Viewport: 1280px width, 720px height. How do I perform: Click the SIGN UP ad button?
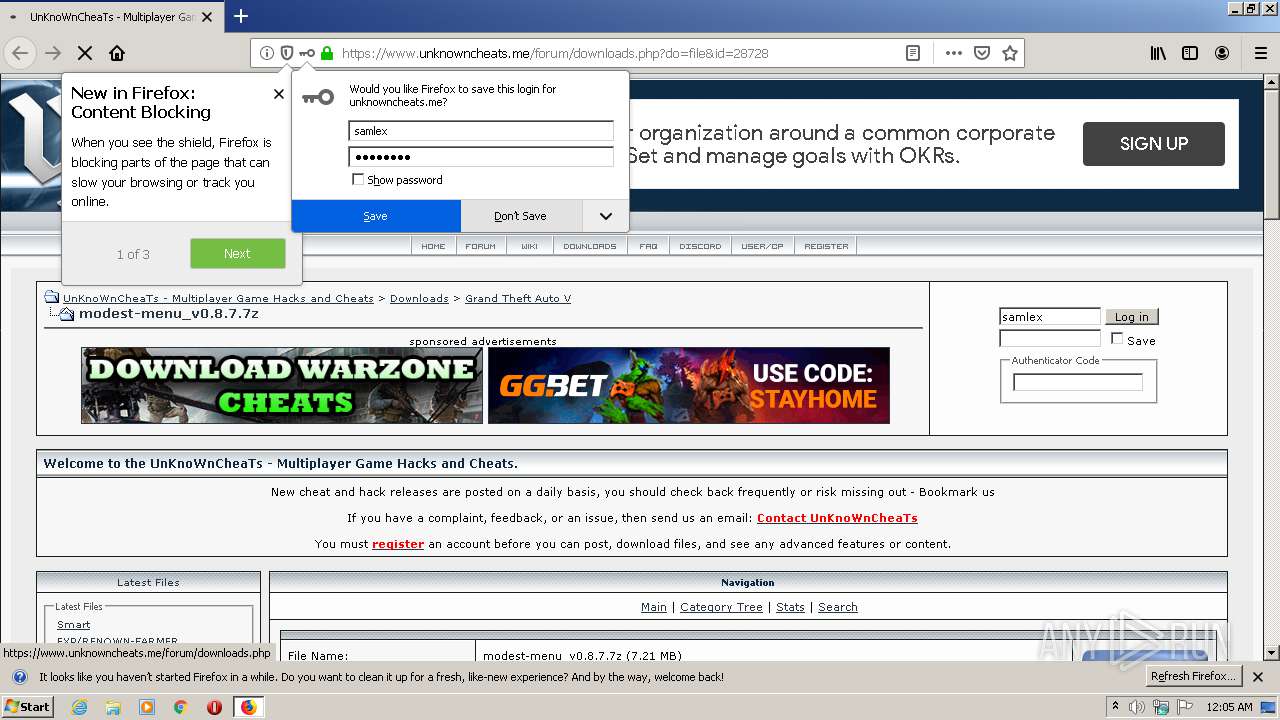coord(1154,144)
